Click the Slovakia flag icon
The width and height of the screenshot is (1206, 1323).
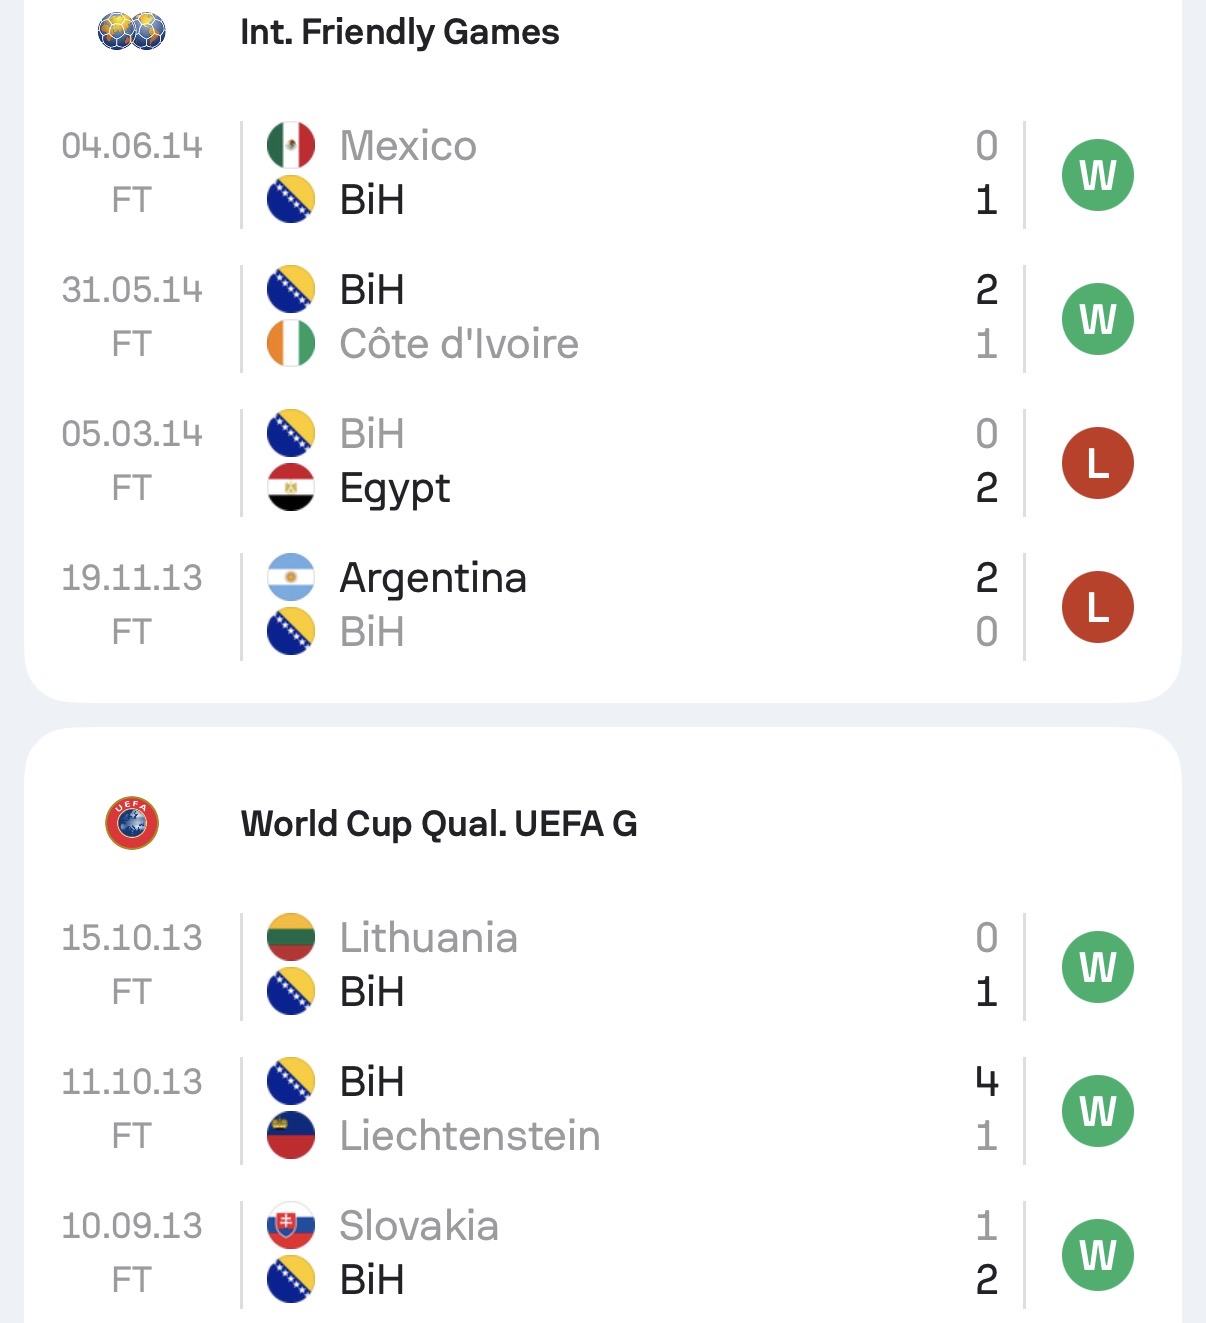tap(291, 1226)
